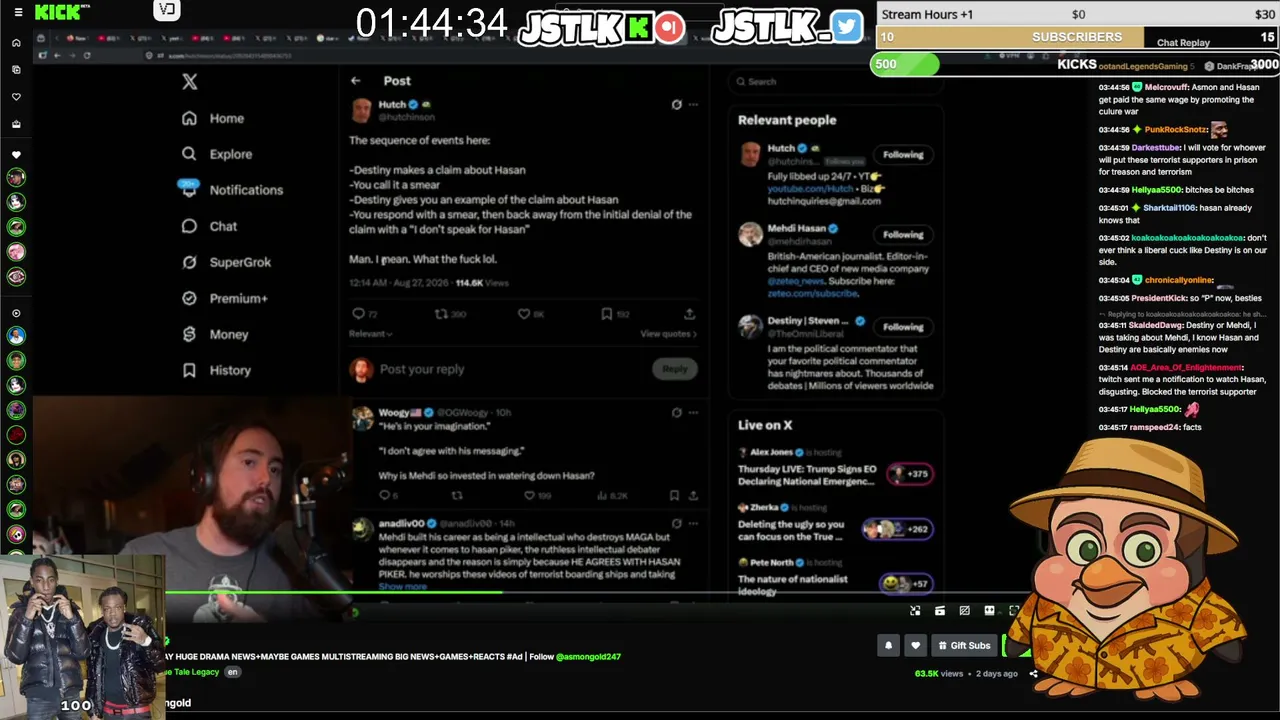Toggle Following for Hutch
Image resolution: width=1280 pixels, height=720 pixels.
(x=903, y=155)
